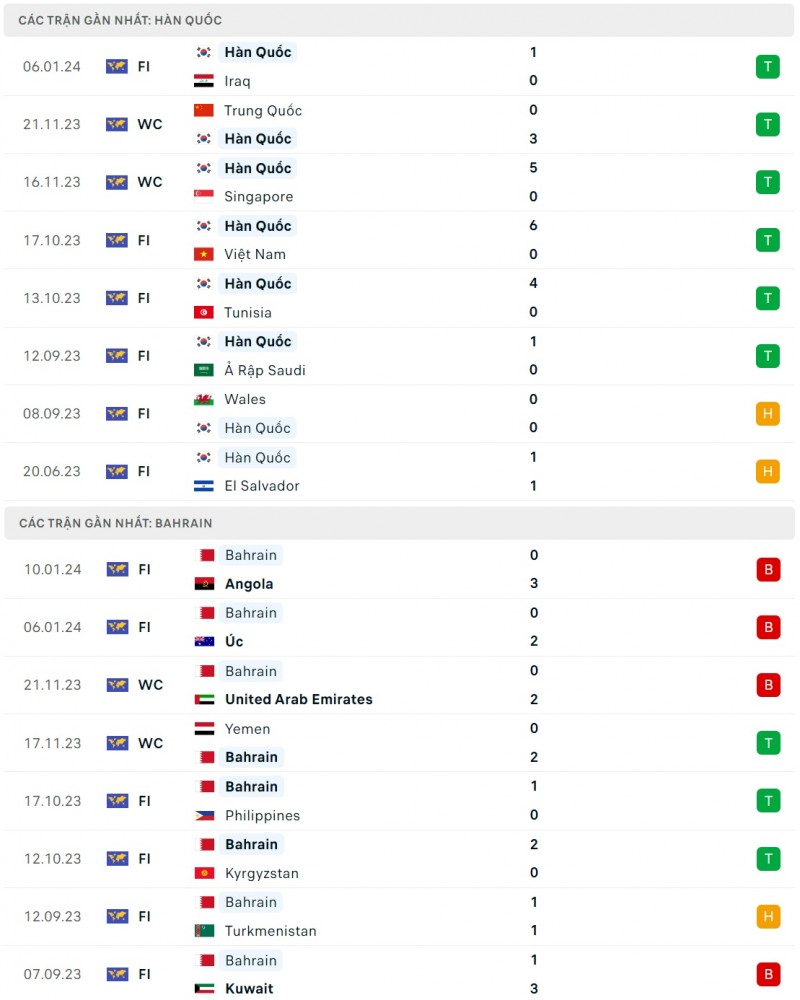Click the Iraq flag icon
The image size is (800, 1000).
point(204,81)
